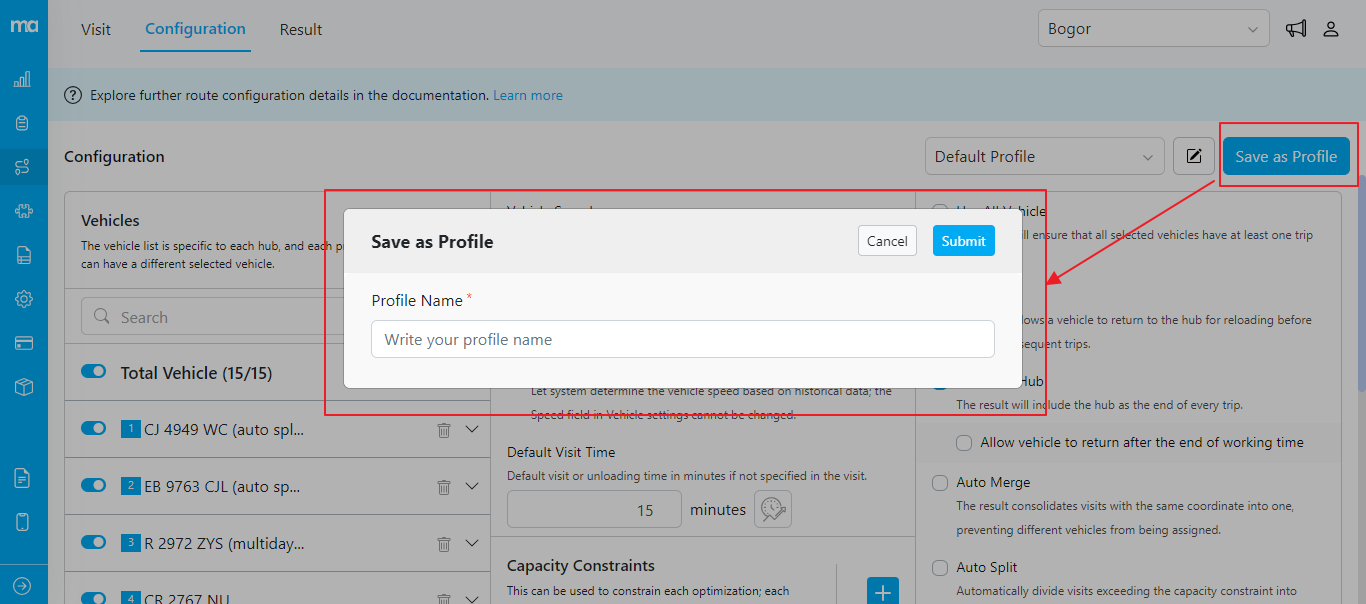
Task: Enable the Auto Merge checkbox
Action: click(940, 483)
